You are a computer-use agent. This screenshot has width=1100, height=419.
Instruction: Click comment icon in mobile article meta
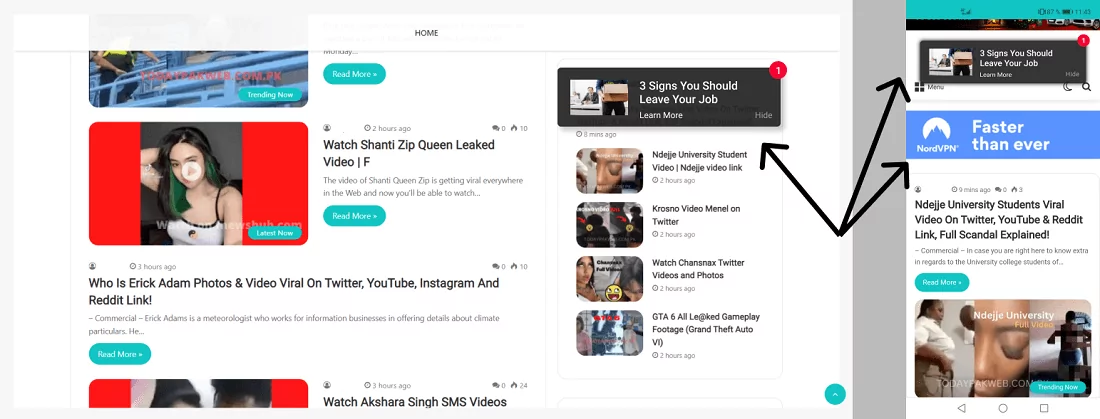(996, 189)
